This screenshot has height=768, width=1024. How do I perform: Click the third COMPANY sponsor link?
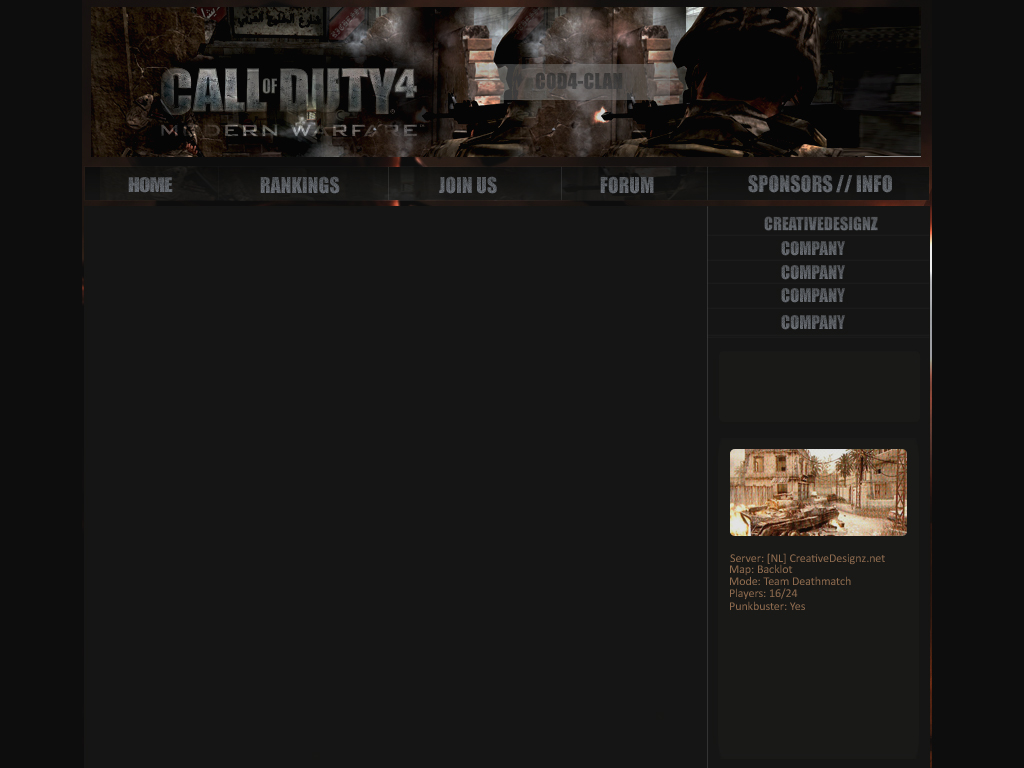[x=813, y=295]
